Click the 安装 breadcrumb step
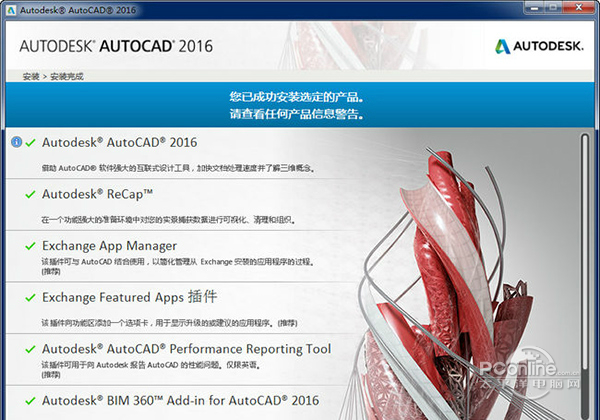The image size is (600, 420). [31, 77]
